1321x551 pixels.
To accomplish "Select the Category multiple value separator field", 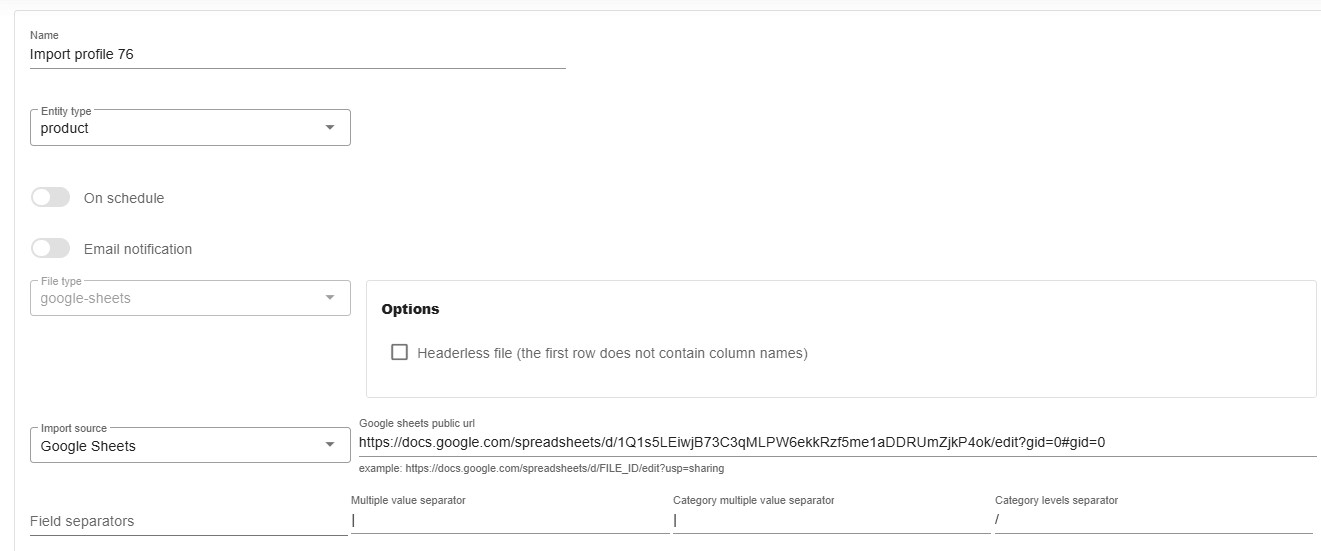I will [831, 520].
